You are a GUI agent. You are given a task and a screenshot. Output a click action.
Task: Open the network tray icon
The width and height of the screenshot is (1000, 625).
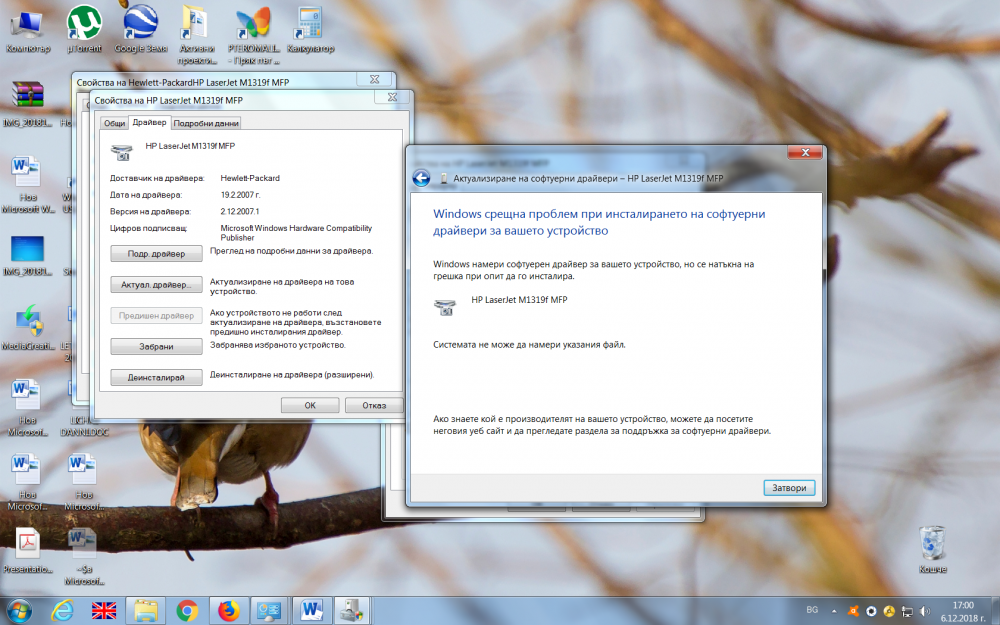907,611
